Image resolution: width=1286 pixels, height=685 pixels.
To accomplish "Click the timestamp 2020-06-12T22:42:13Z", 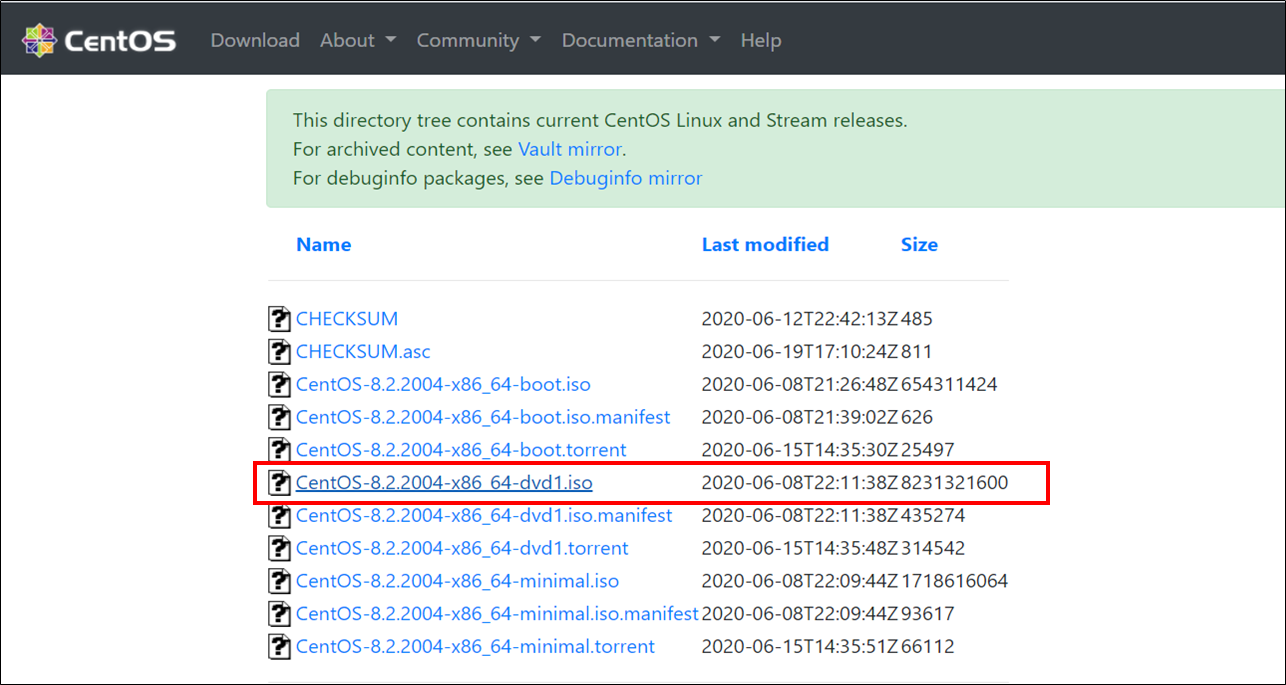I will [x=800, y=319].
